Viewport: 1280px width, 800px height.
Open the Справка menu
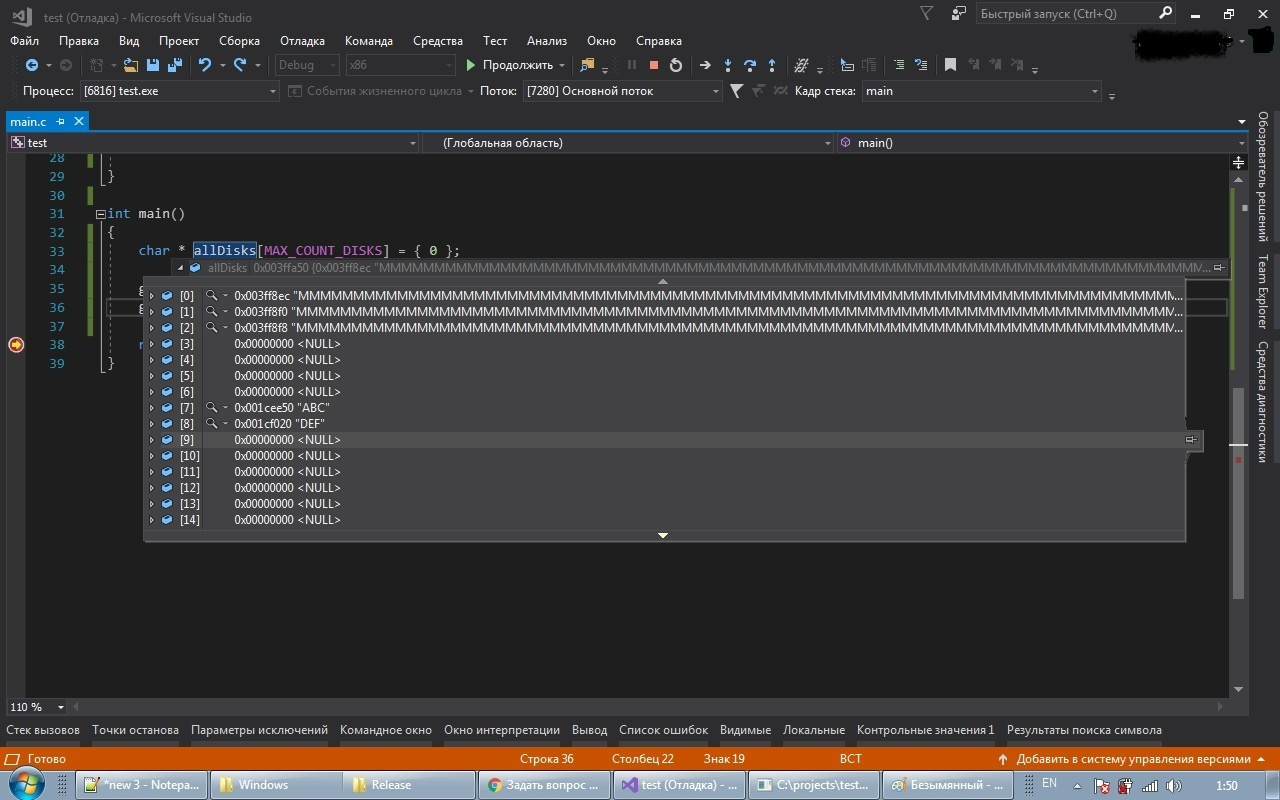(659, 41)
